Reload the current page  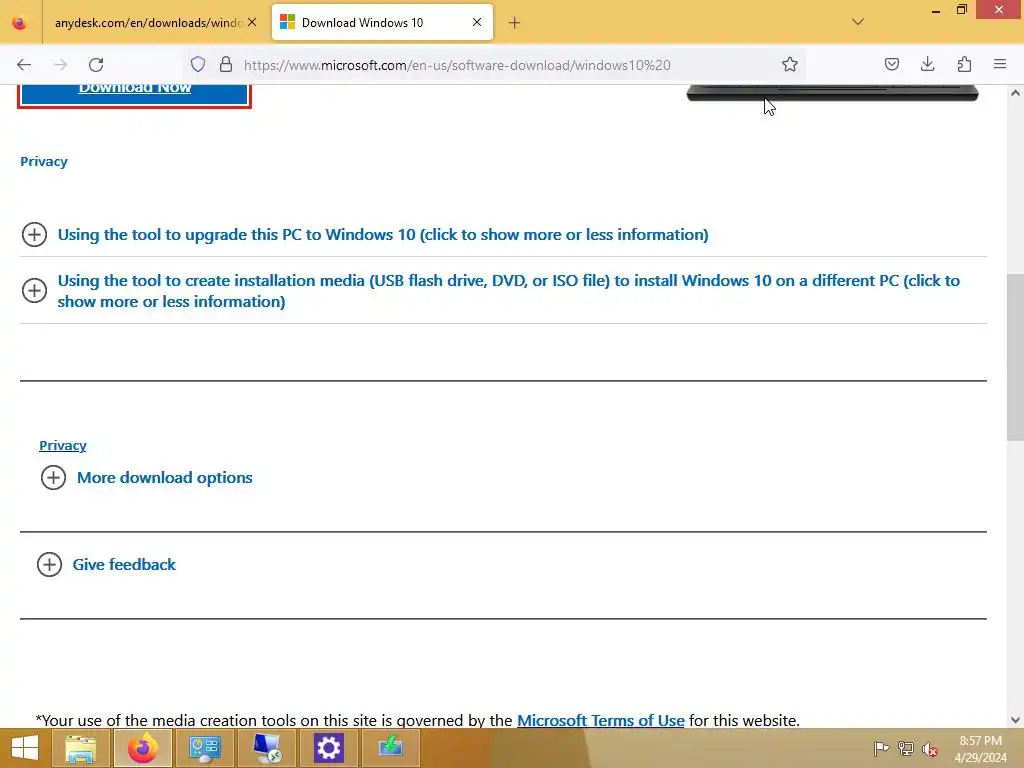click(96, 65)
